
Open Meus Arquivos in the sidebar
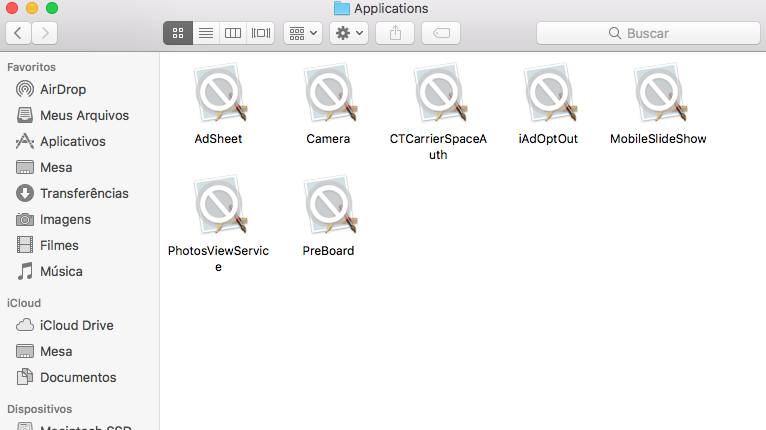(80, 115)
